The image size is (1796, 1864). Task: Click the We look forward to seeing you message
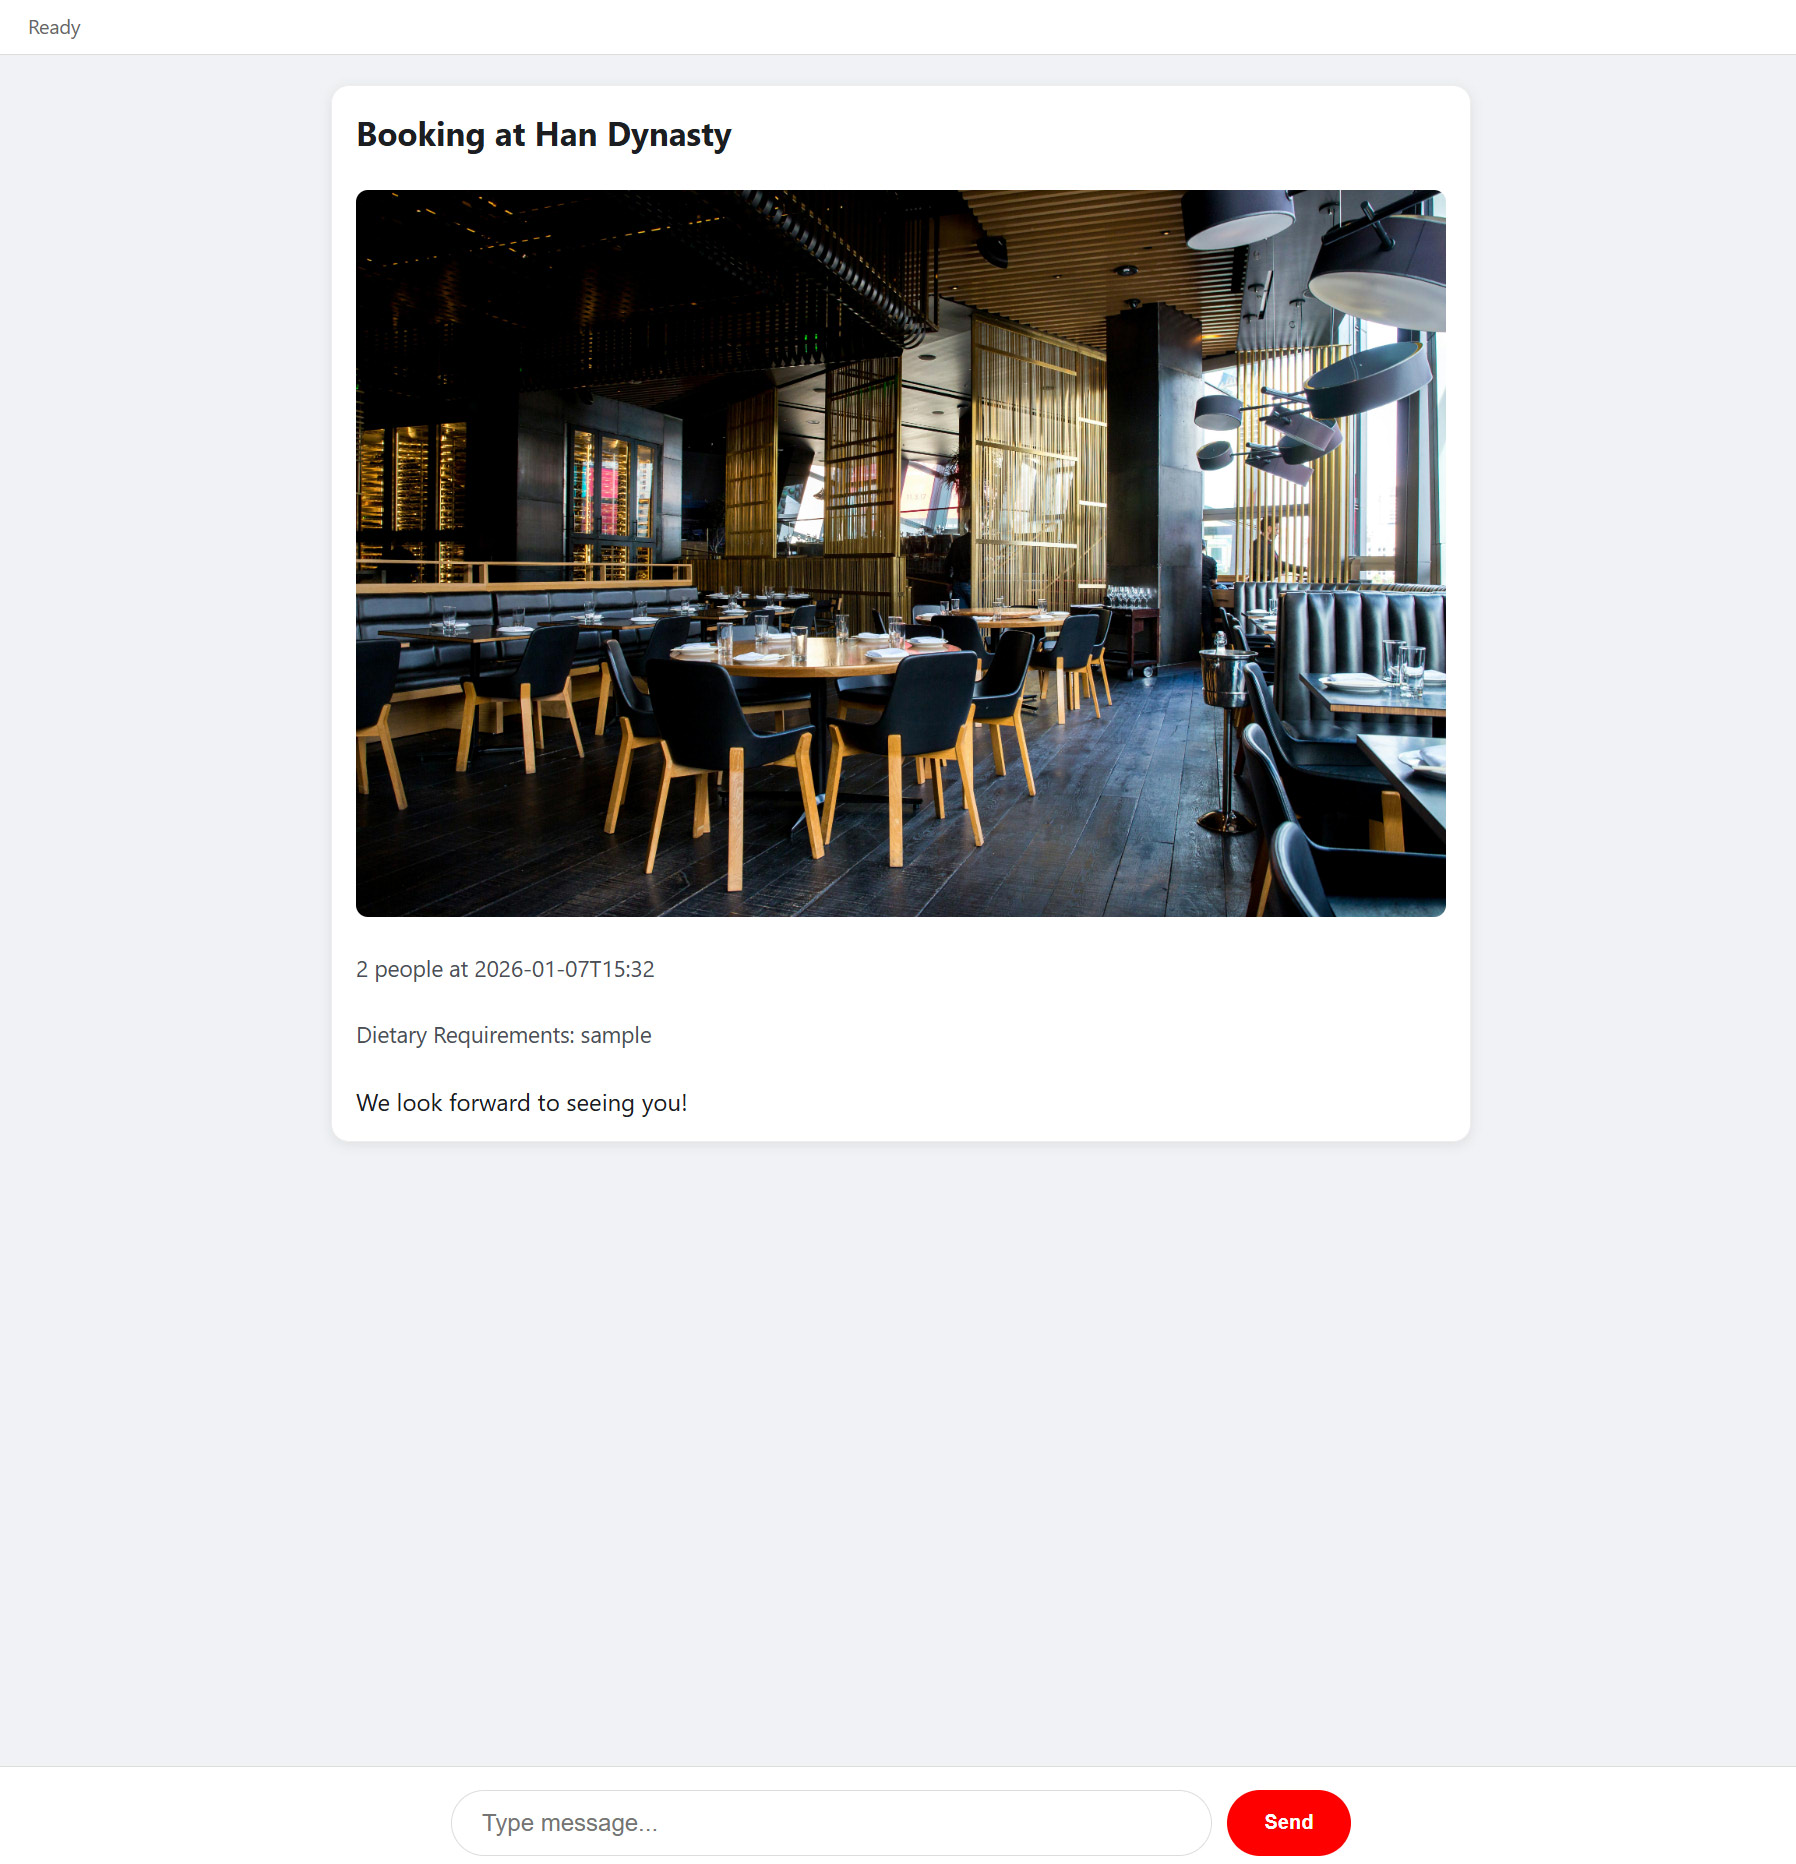[521, 1103]
